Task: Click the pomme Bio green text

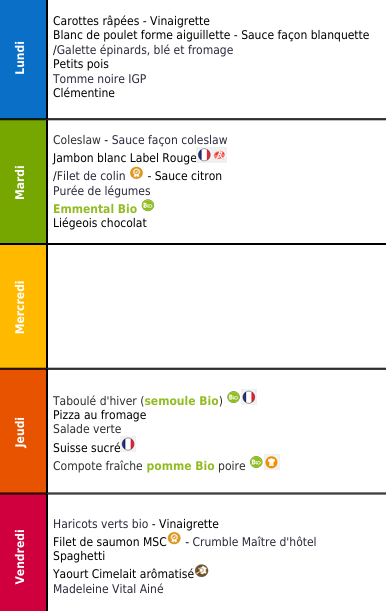Action: [x=180, y=466]
